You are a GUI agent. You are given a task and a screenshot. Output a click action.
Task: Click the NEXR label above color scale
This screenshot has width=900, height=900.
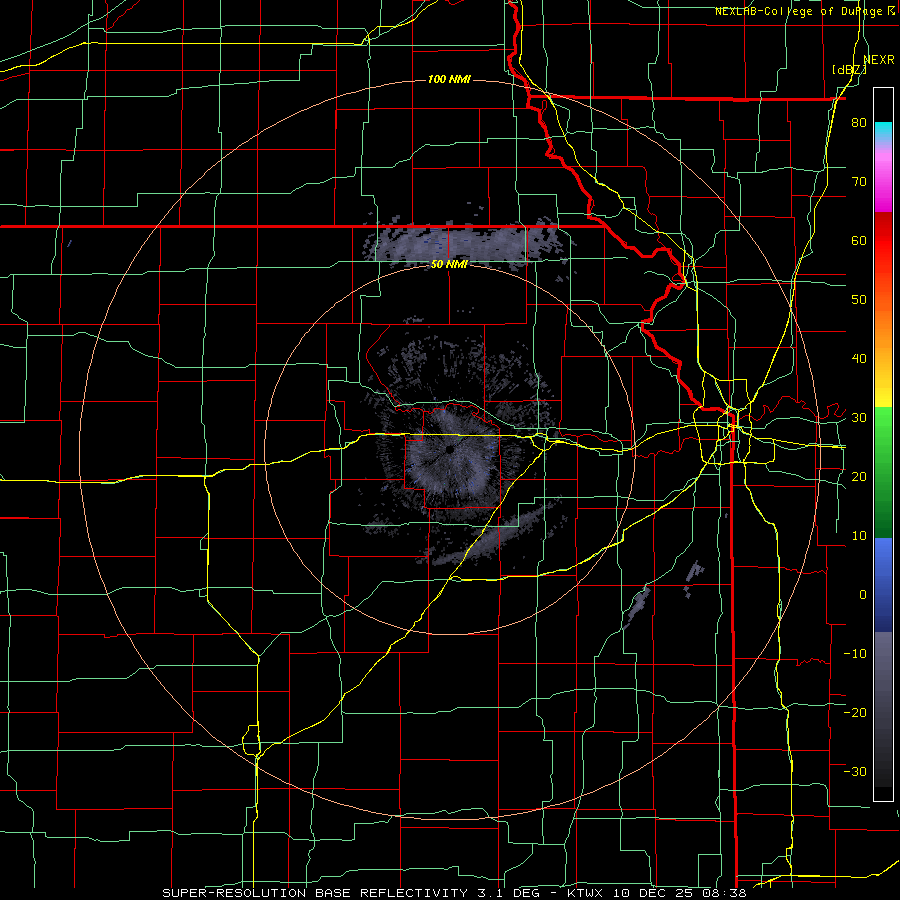[x=878, y=60]
